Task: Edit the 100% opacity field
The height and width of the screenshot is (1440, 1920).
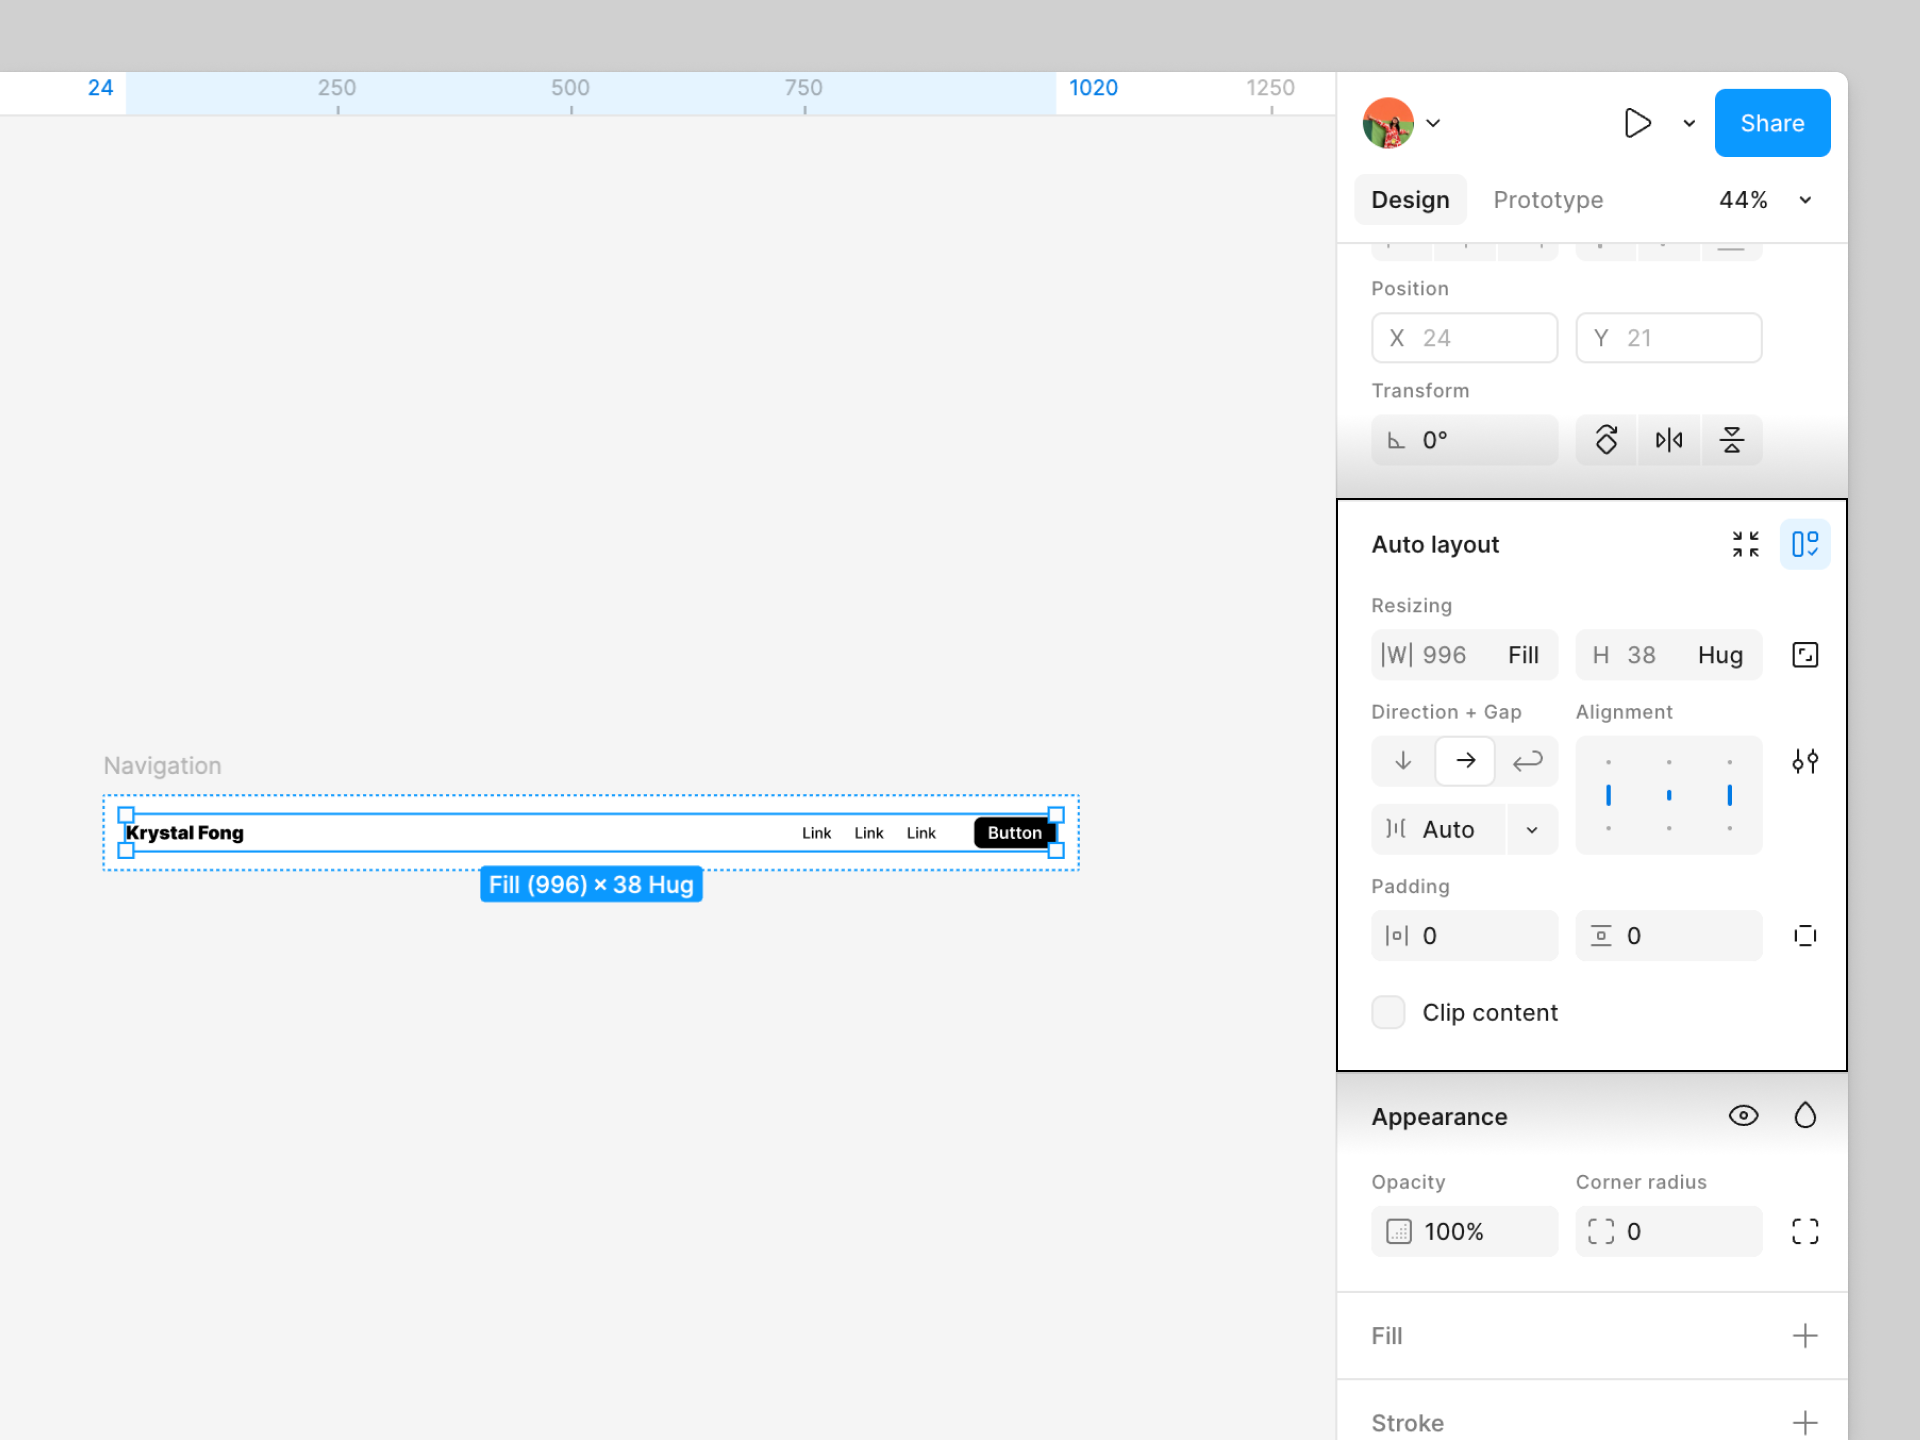Action: 1464,1231
